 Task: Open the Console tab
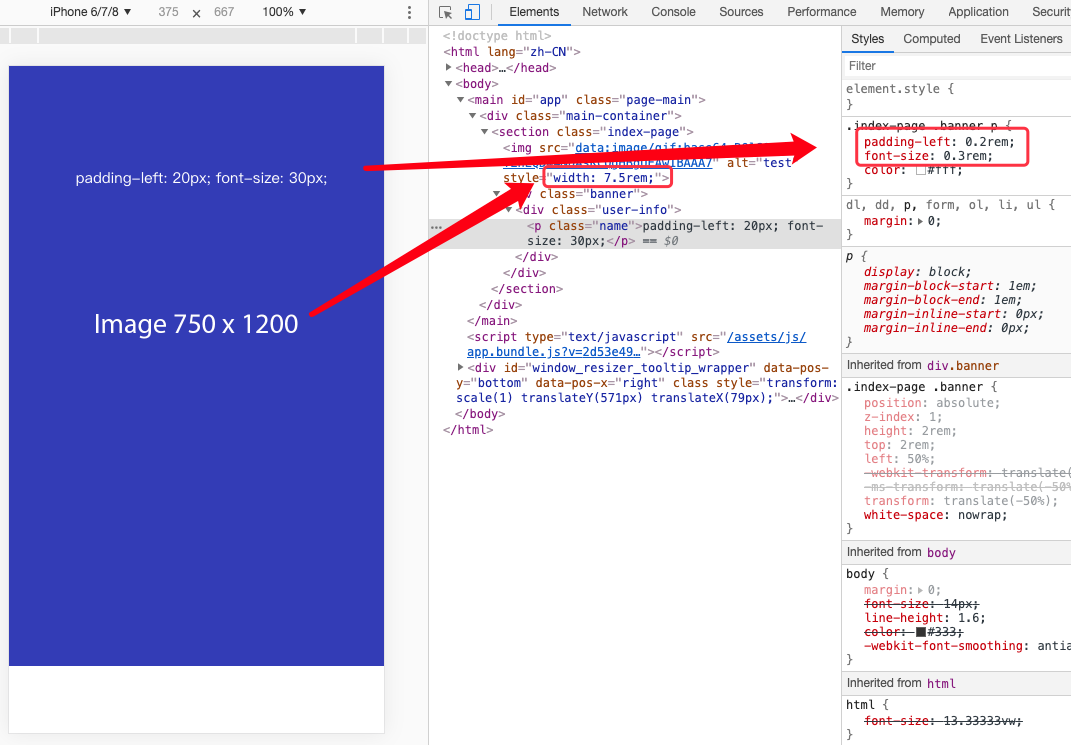[673, 12]
